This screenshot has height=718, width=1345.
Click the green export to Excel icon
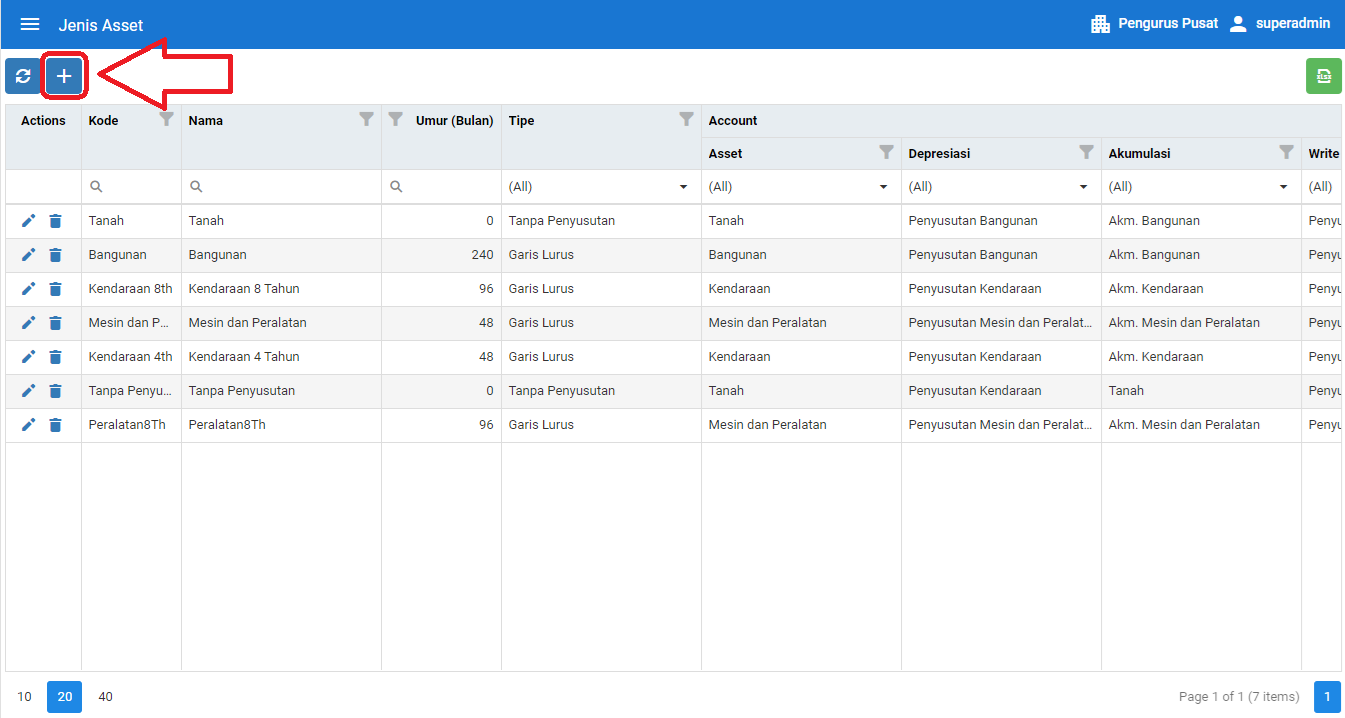[1323, 76]
